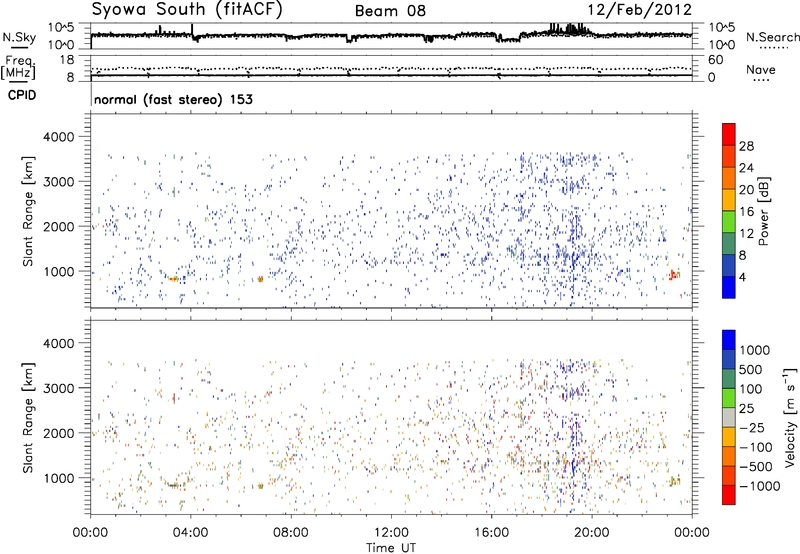Click the '28' label on power color bar

click(746, 146)
